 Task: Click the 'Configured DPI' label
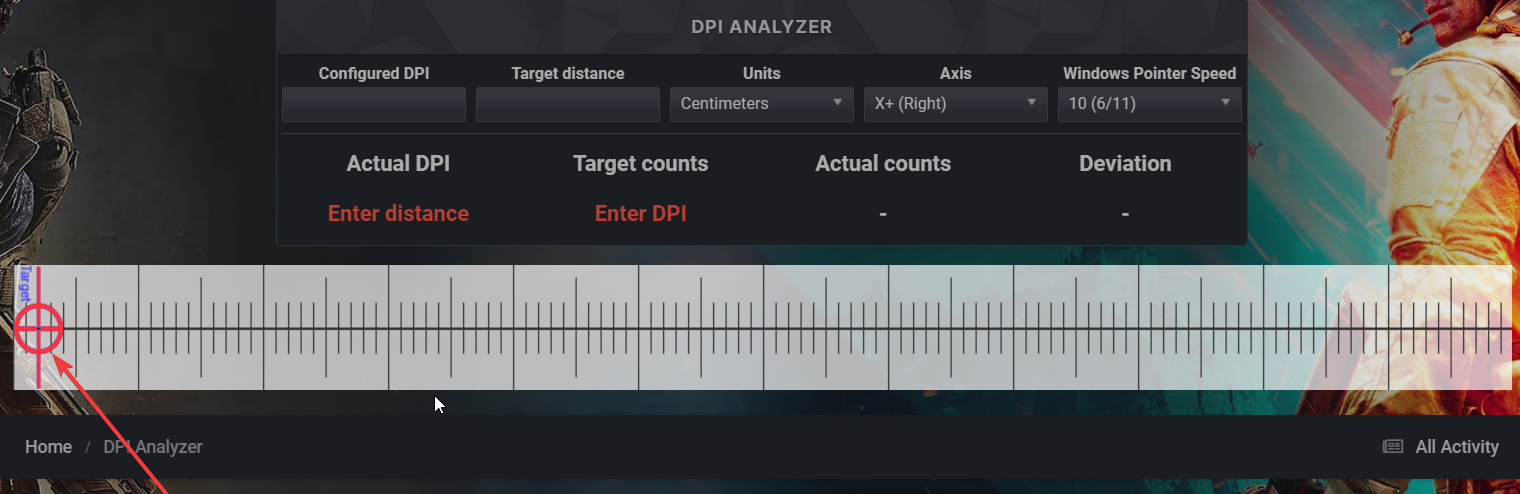click(x=374, y=73)
